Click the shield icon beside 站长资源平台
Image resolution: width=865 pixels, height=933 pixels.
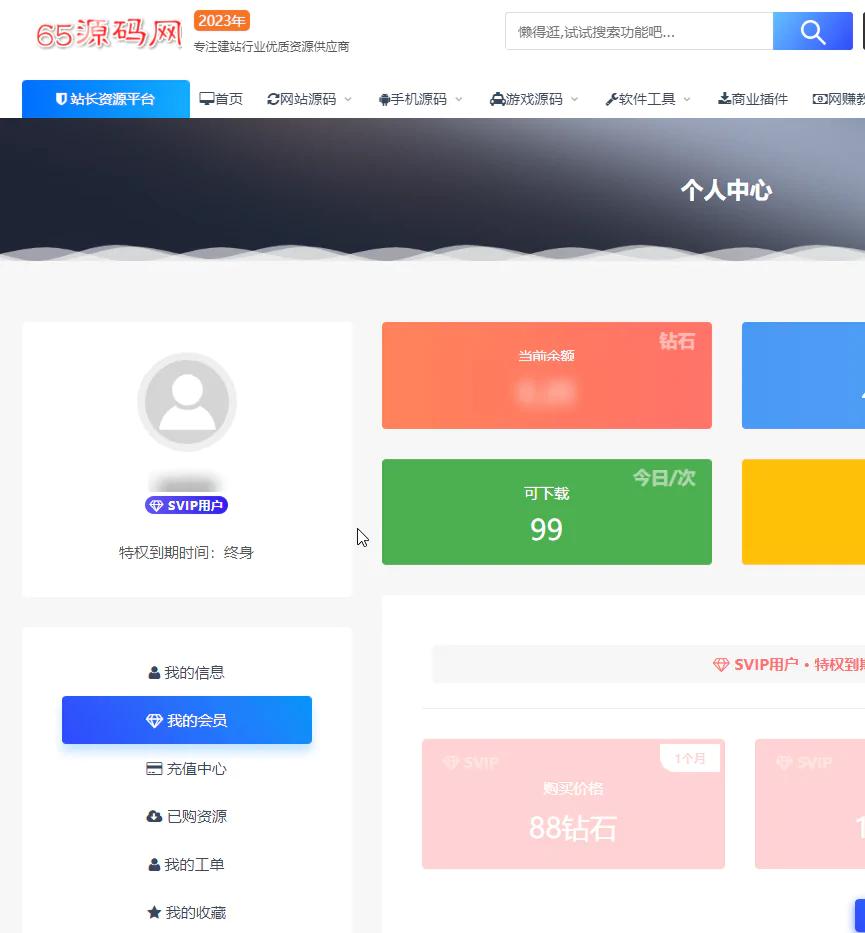61,99
